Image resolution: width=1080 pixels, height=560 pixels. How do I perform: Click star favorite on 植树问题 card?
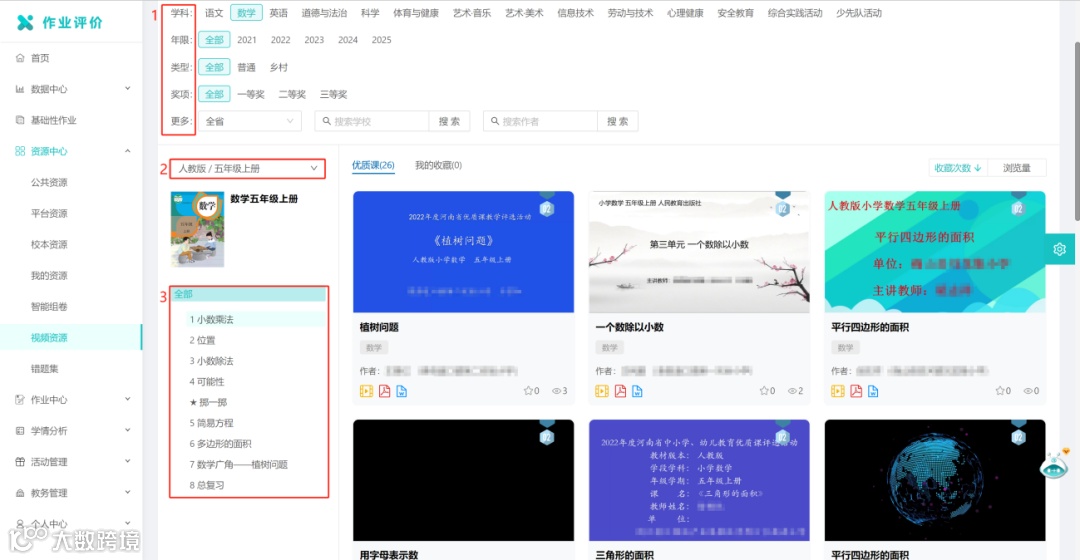coord(528,391)
